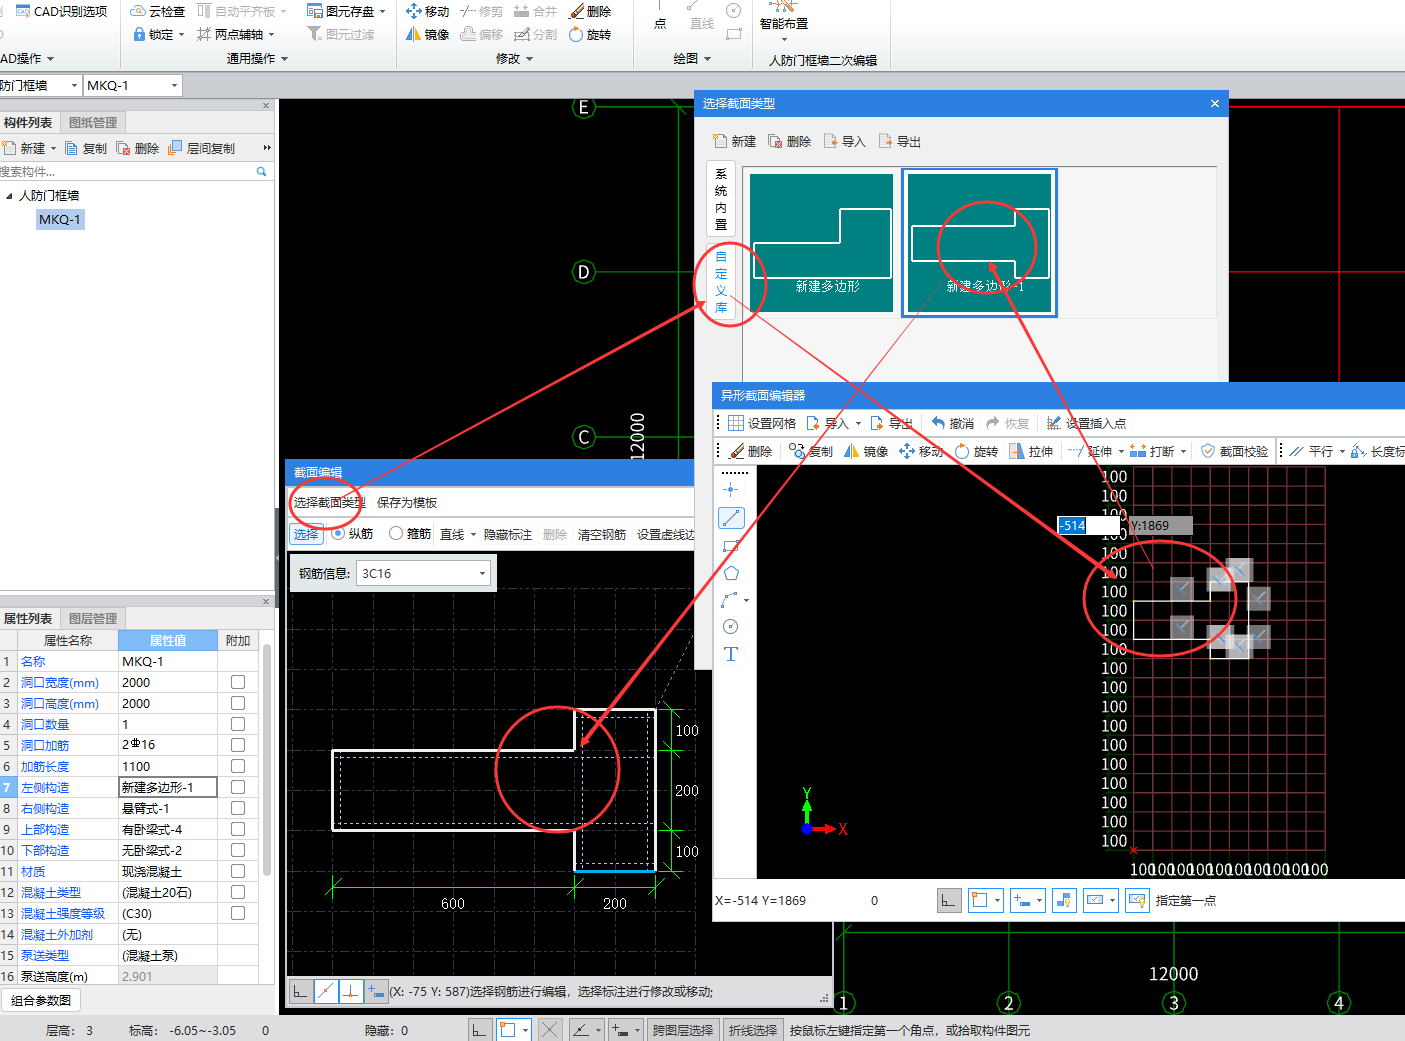Expand the 绘图 ribbon group
This screenshot has width=1405, height=1041.
(x=692, y=59)
